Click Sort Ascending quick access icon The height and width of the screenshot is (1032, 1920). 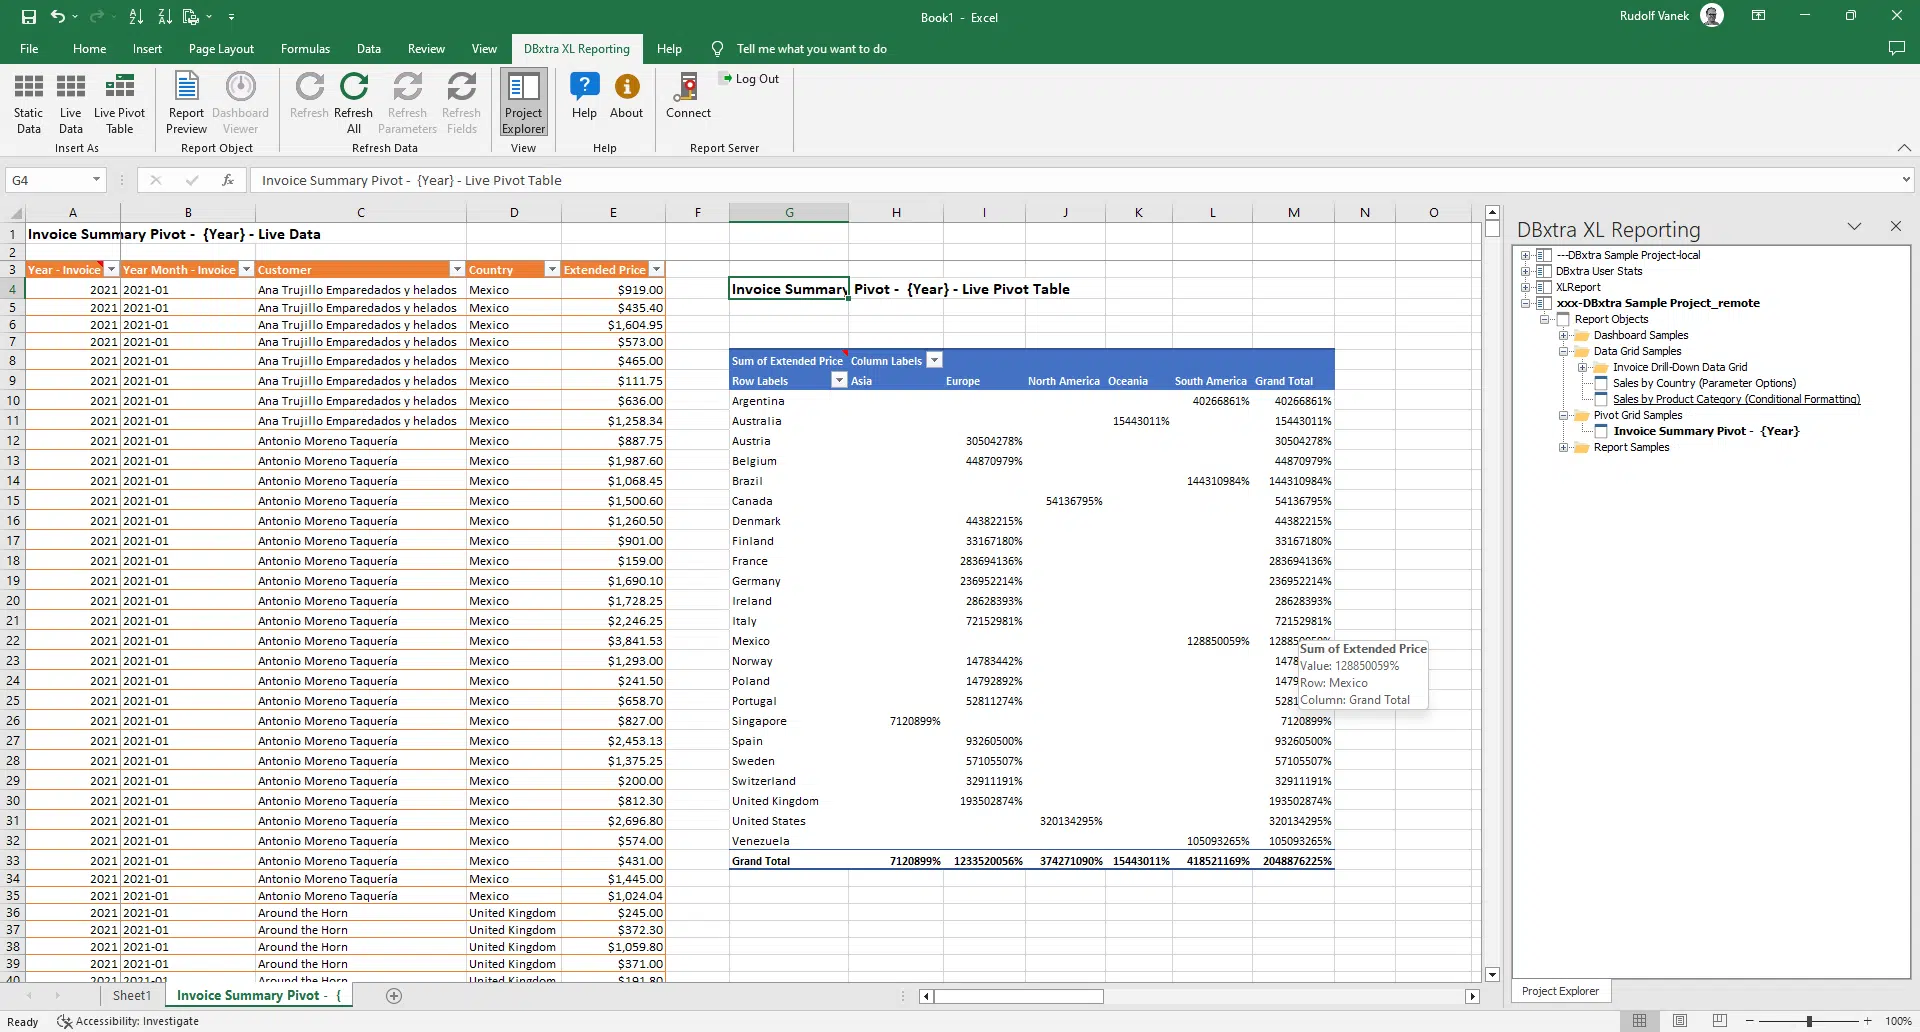(136, 17)
